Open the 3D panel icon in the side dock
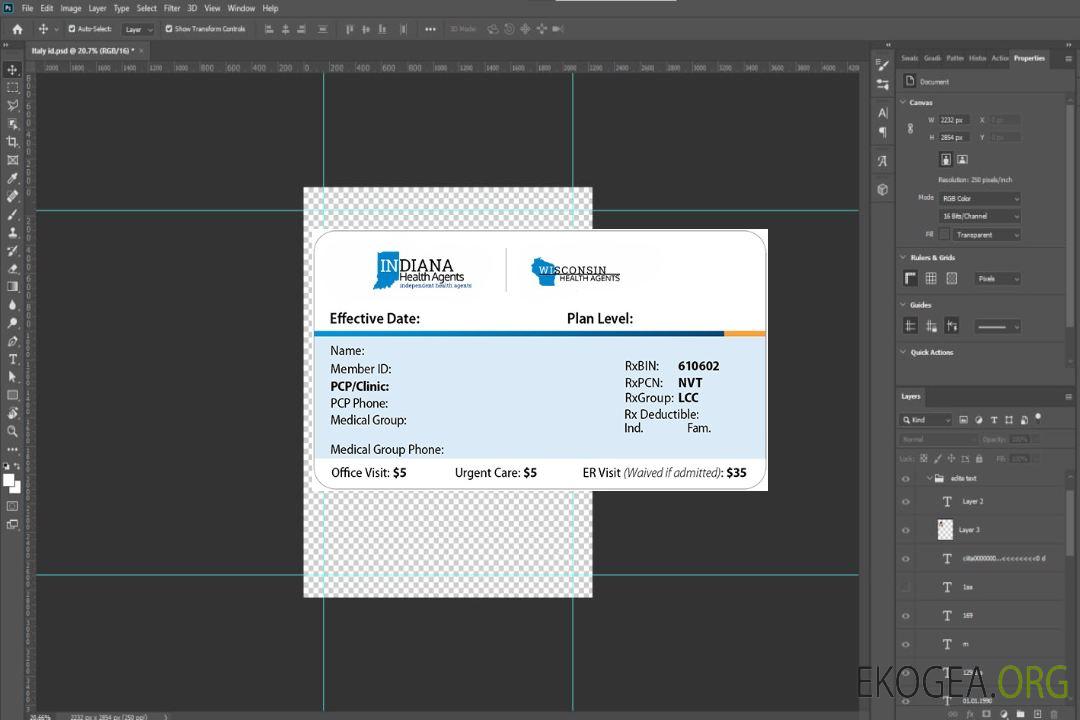Image resolution: width=1080 pixels, height=720 pixels. click(x=882, y=189)
